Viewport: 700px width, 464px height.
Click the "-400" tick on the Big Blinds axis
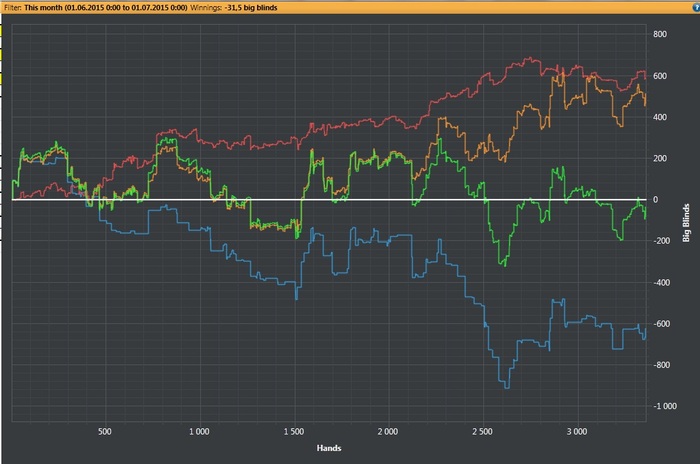[x=662, y=283]
